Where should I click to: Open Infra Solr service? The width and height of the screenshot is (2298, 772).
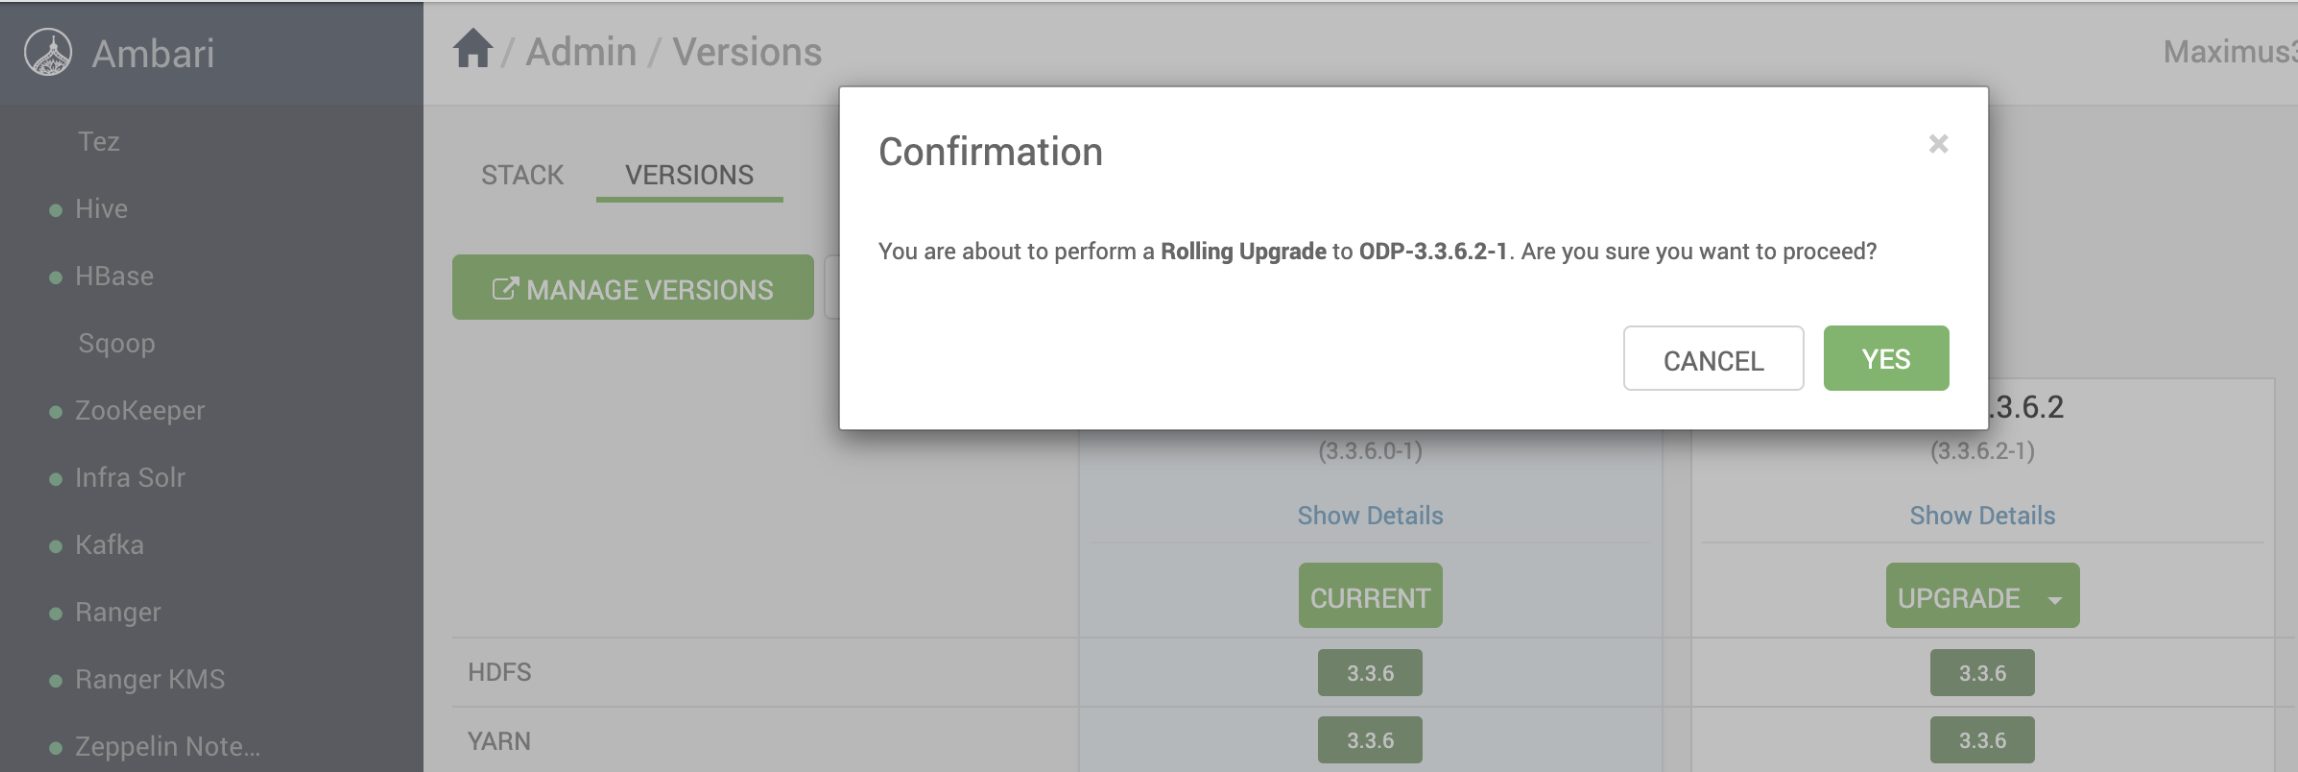coord(130,478)
